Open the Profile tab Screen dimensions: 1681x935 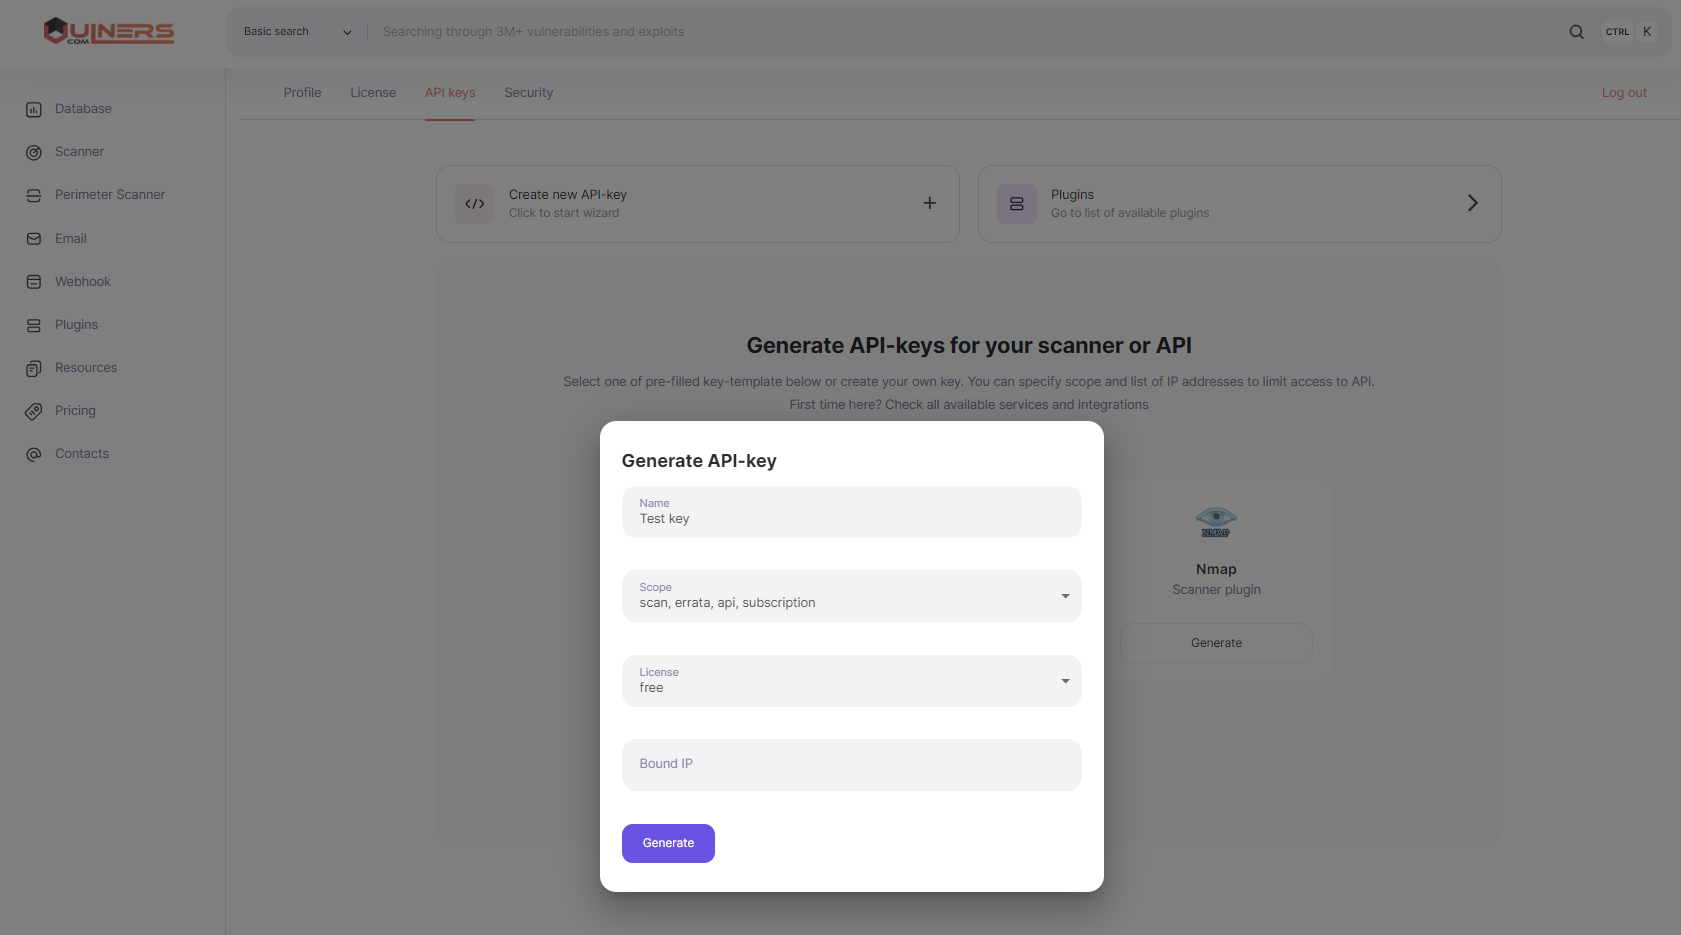[302, 93]
